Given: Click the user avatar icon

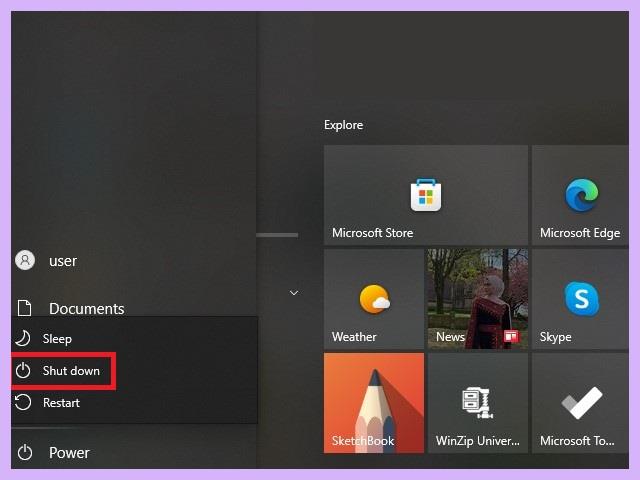Looking at the screenshot, I should coord(25,260).
